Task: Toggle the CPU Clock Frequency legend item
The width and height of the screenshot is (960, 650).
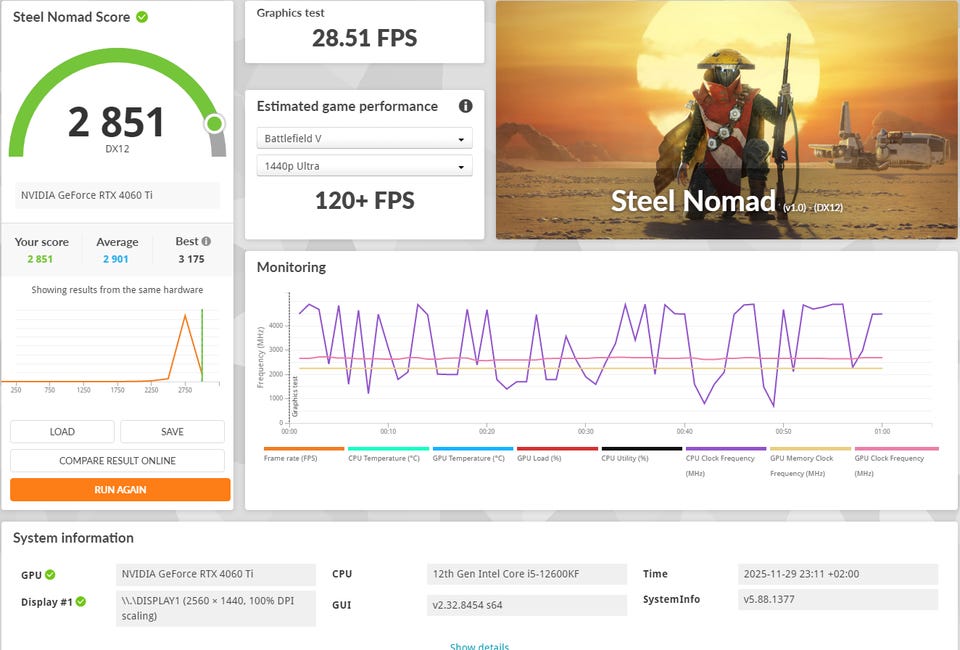Action: coord(726,462)
